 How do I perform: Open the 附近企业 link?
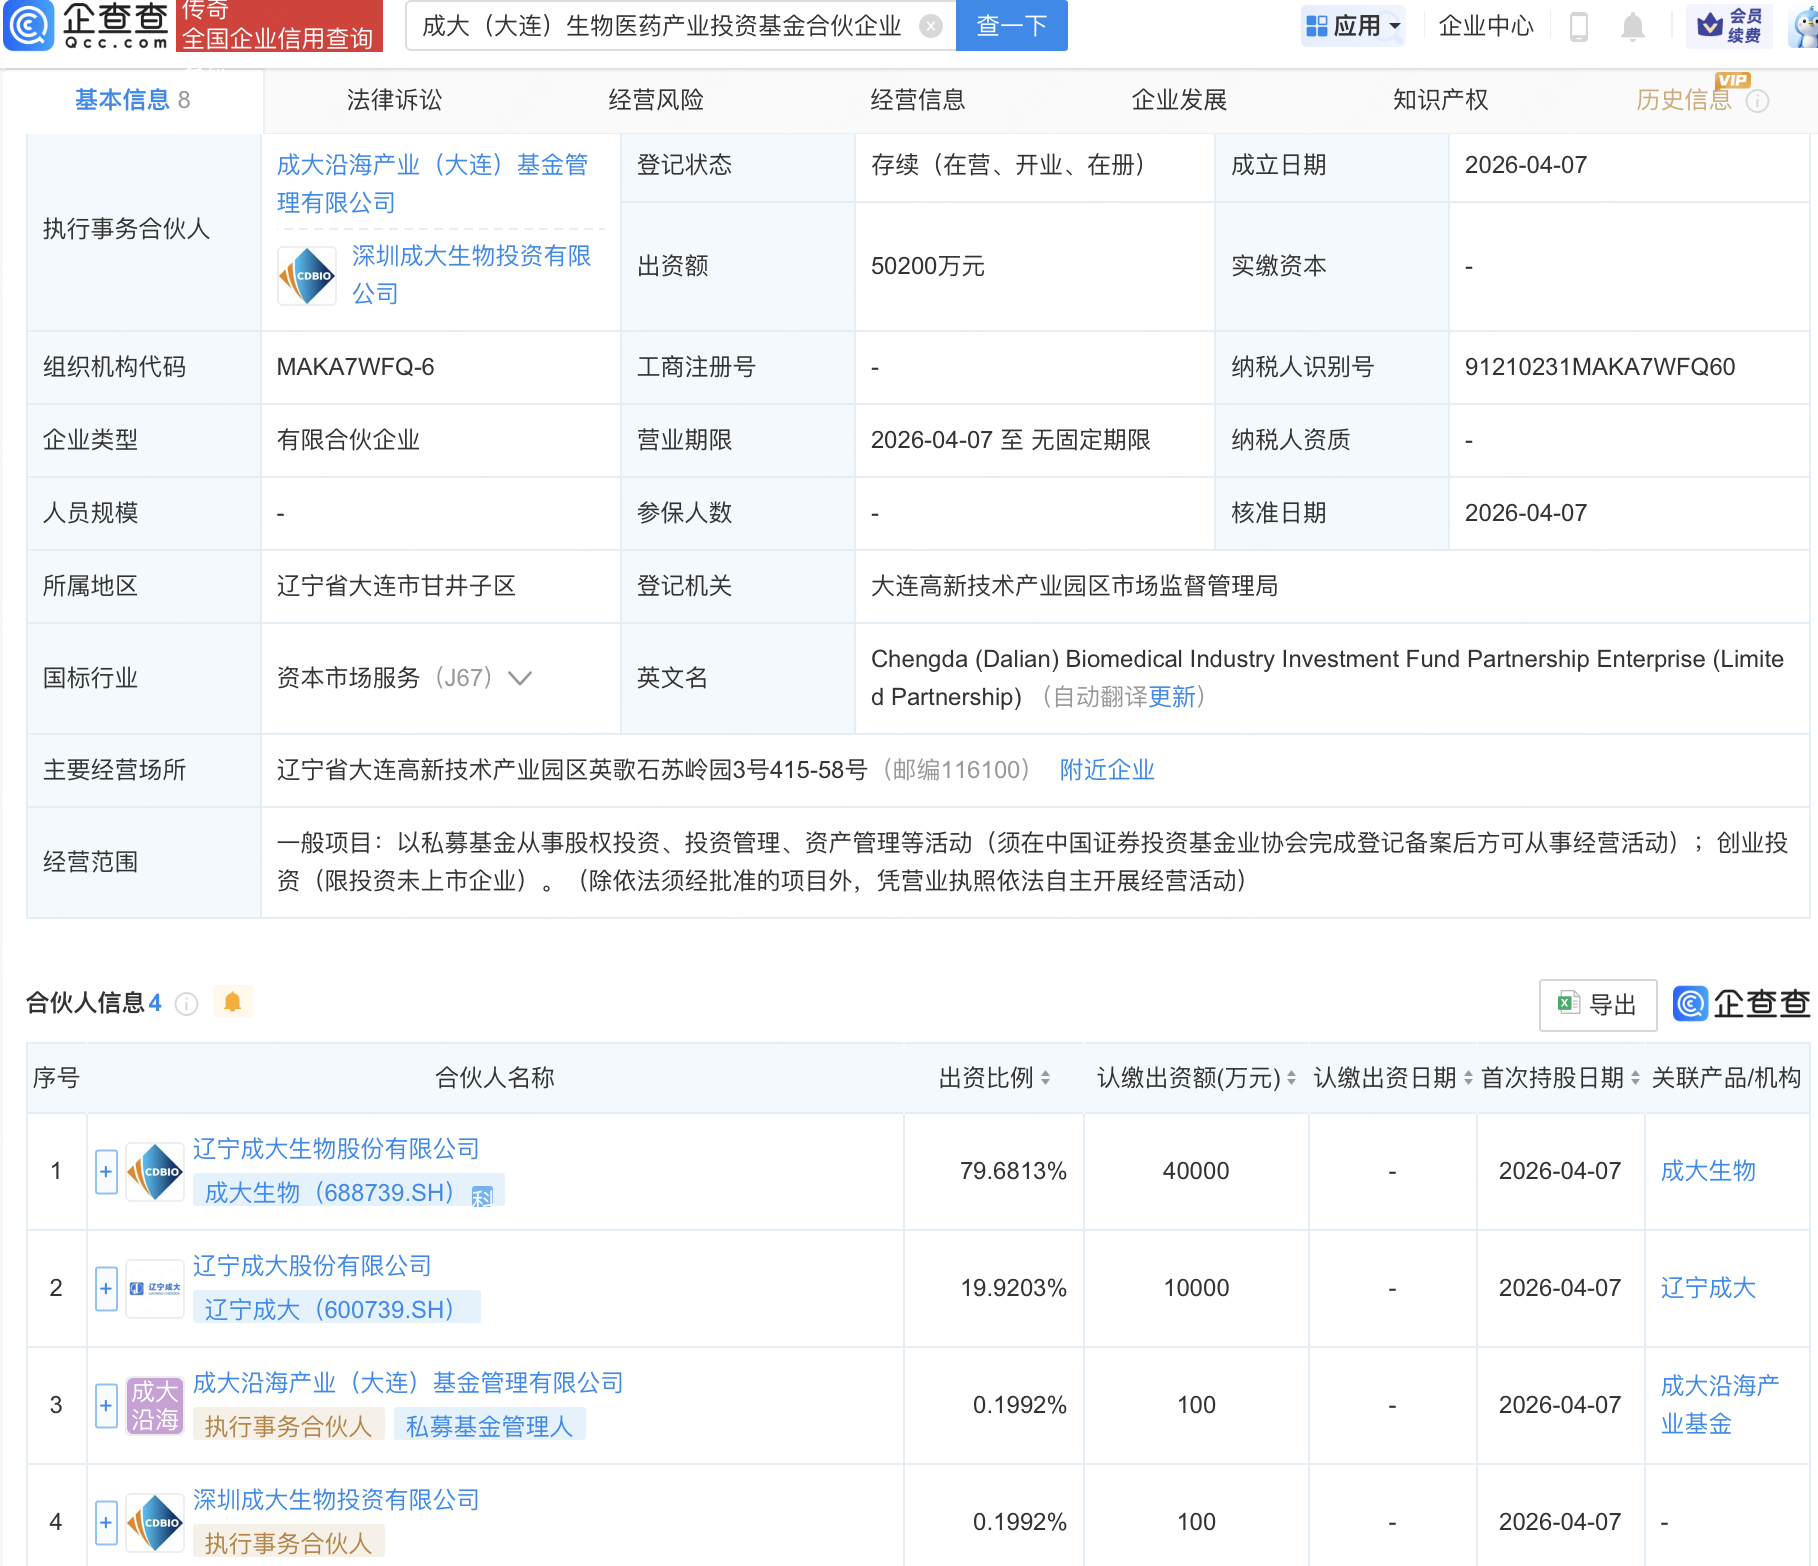[1106, 770]
